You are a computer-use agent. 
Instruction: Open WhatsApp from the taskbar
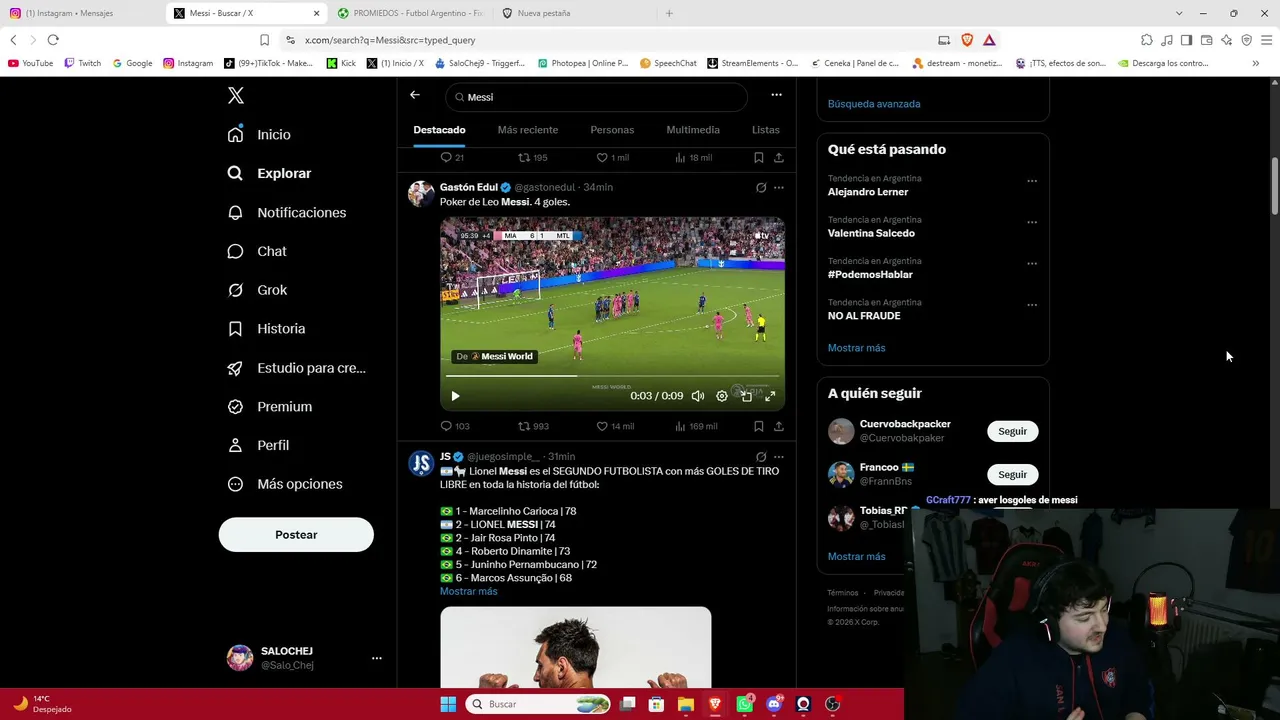coord(745,704)
